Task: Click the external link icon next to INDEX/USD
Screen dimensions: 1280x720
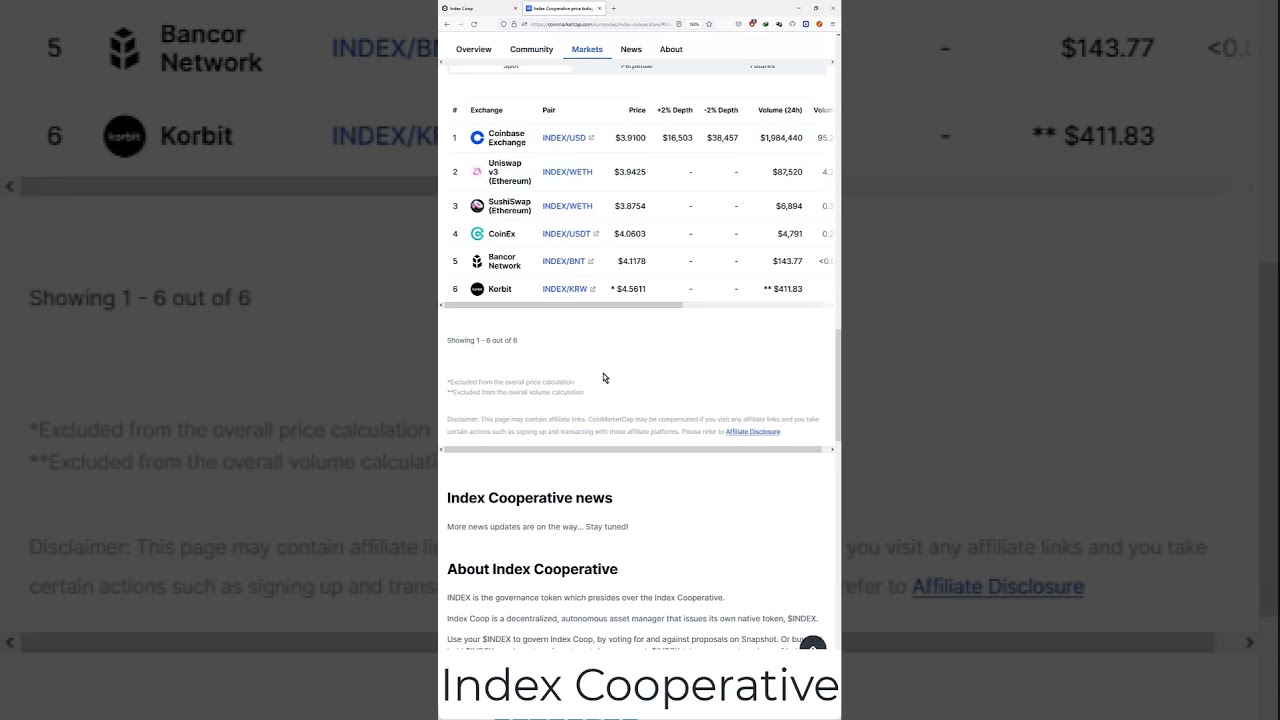Action: [x=591, y=138]
